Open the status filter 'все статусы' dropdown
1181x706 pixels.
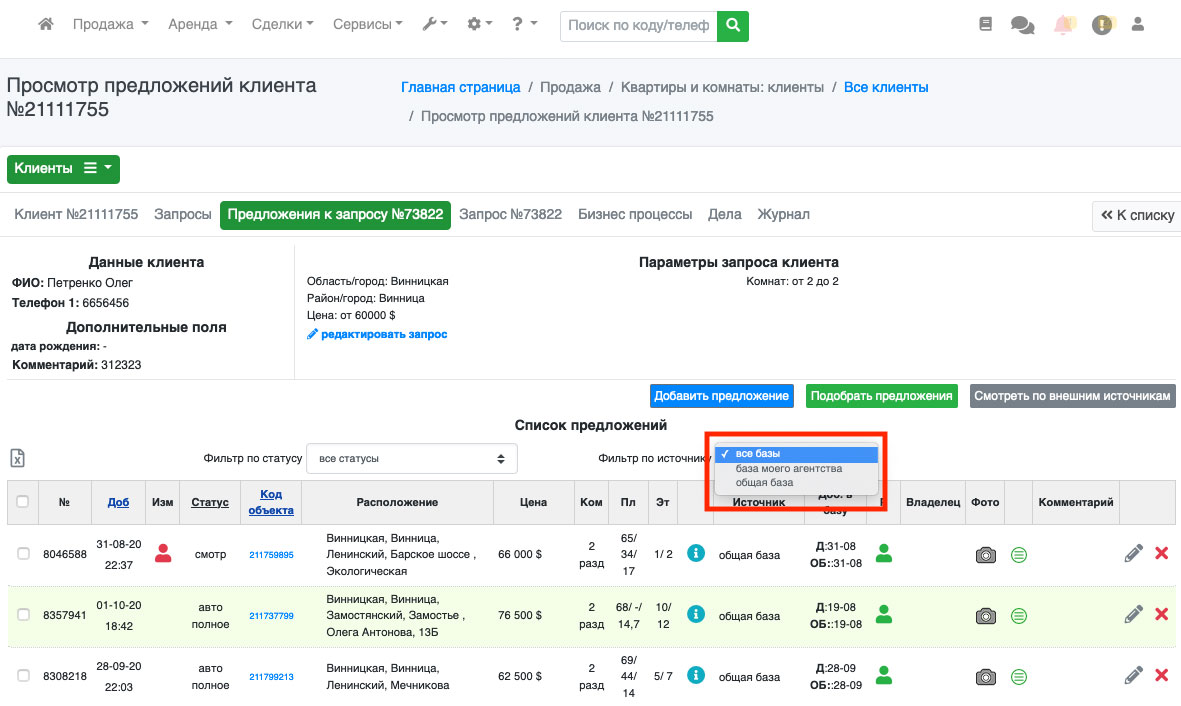[411, 459]
